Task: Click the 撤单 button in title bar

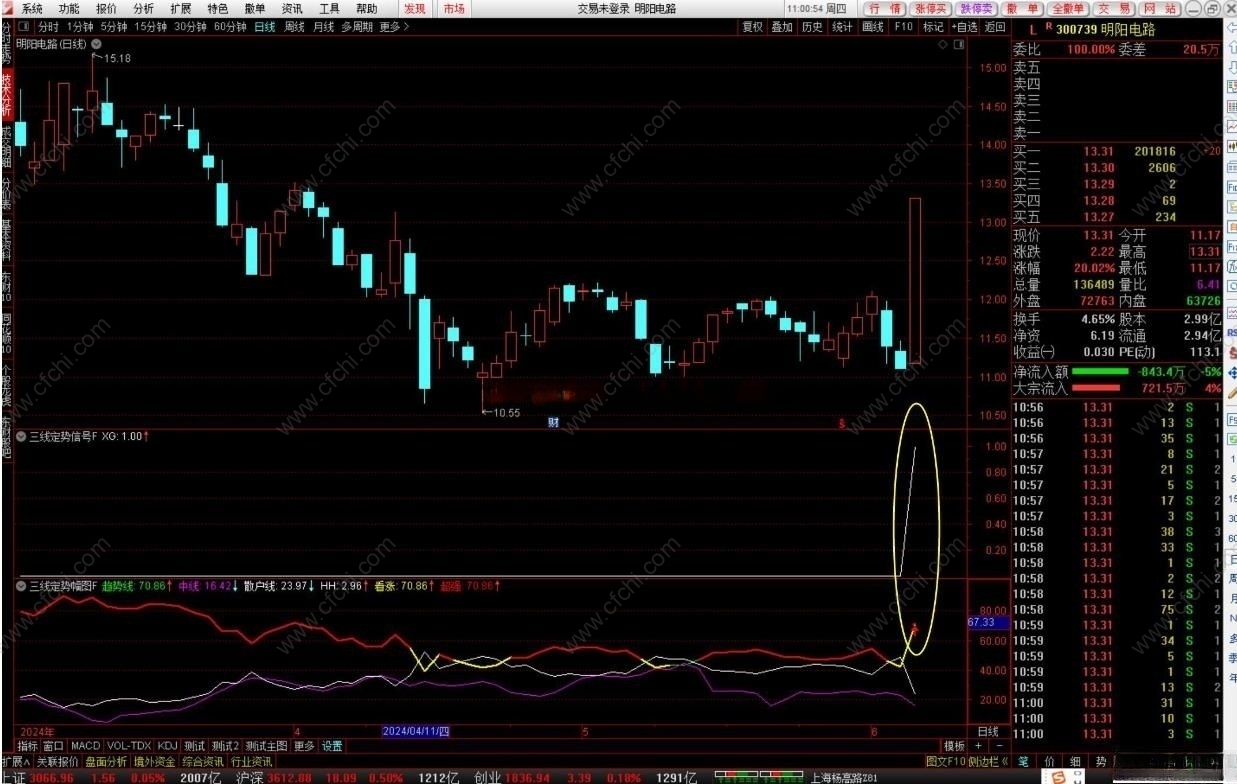Action: point(1024,8)
